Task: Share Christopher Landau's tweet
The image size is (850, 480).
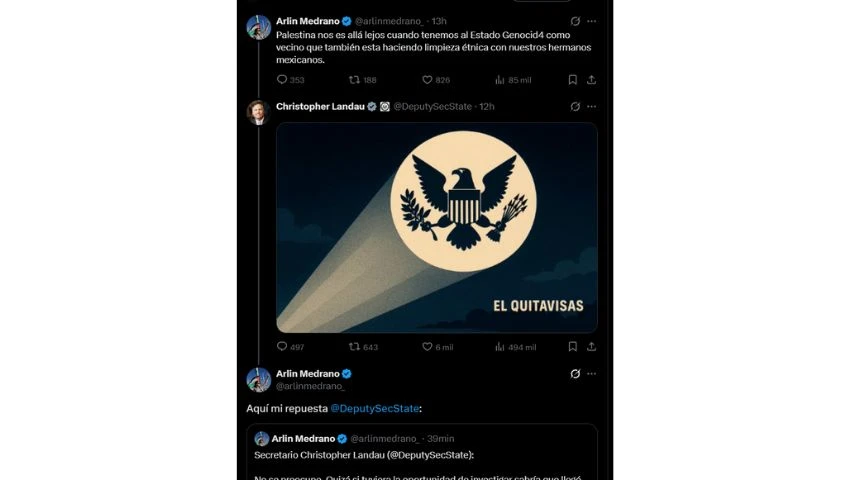Action: [x=591, y=346]
